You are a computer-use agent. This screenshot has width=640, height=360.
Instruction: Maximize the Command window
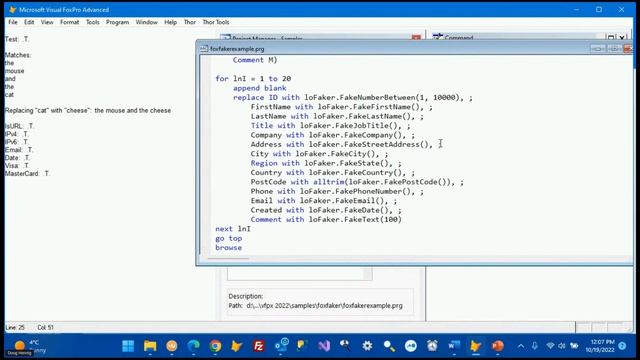pos(611,37)
